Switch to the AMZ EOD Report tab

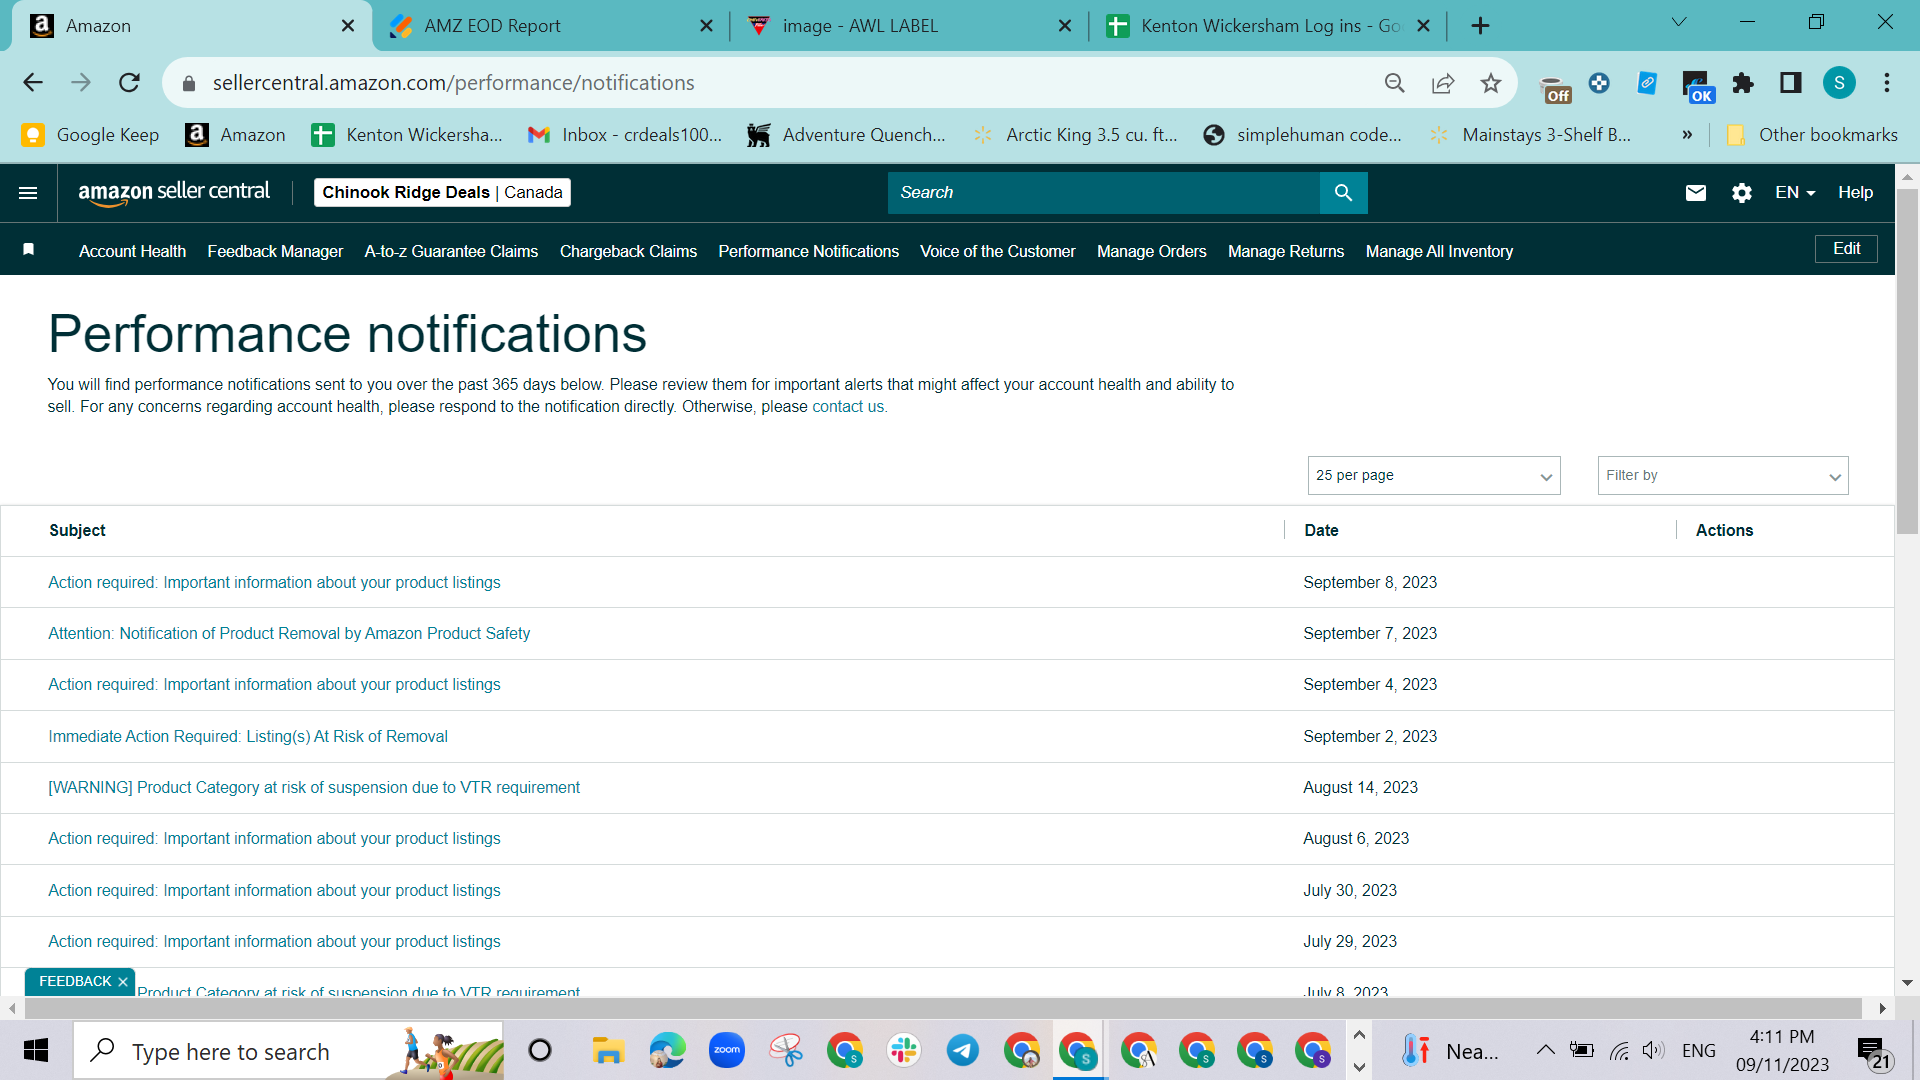pyautogui.click(x=492, y=26)
